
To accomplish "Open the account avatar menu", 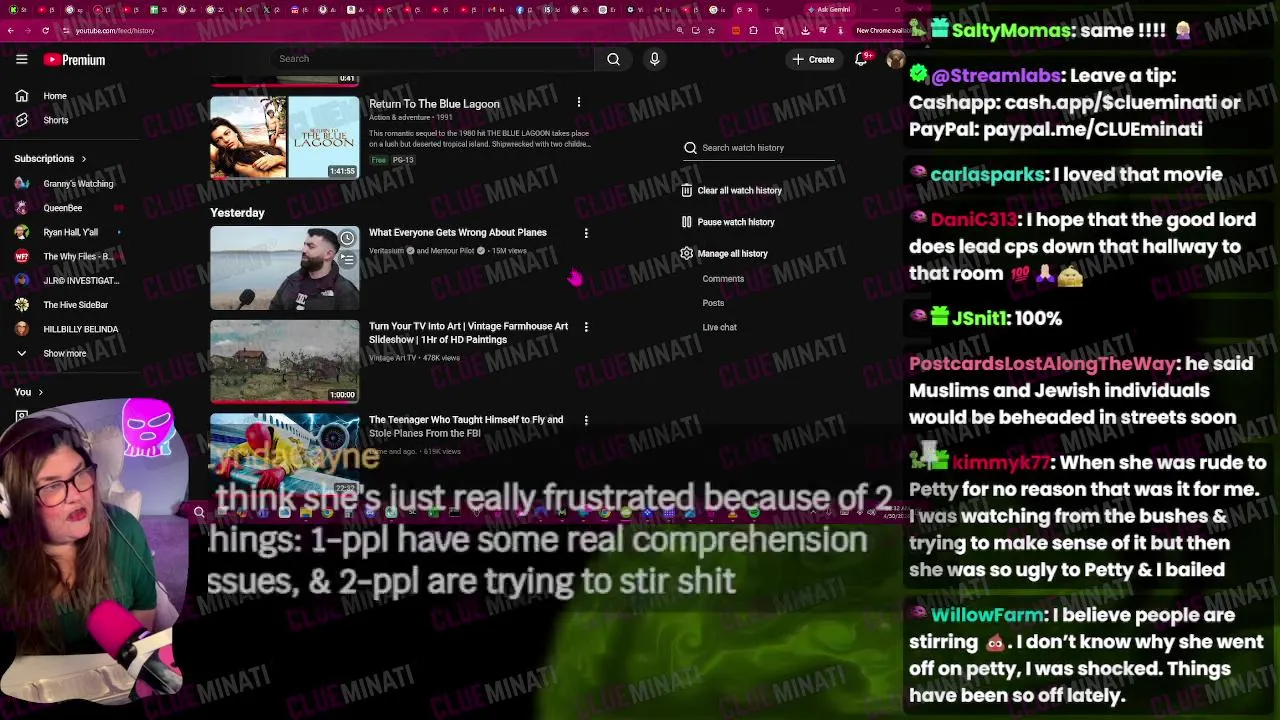I will [x=895, y=59].
